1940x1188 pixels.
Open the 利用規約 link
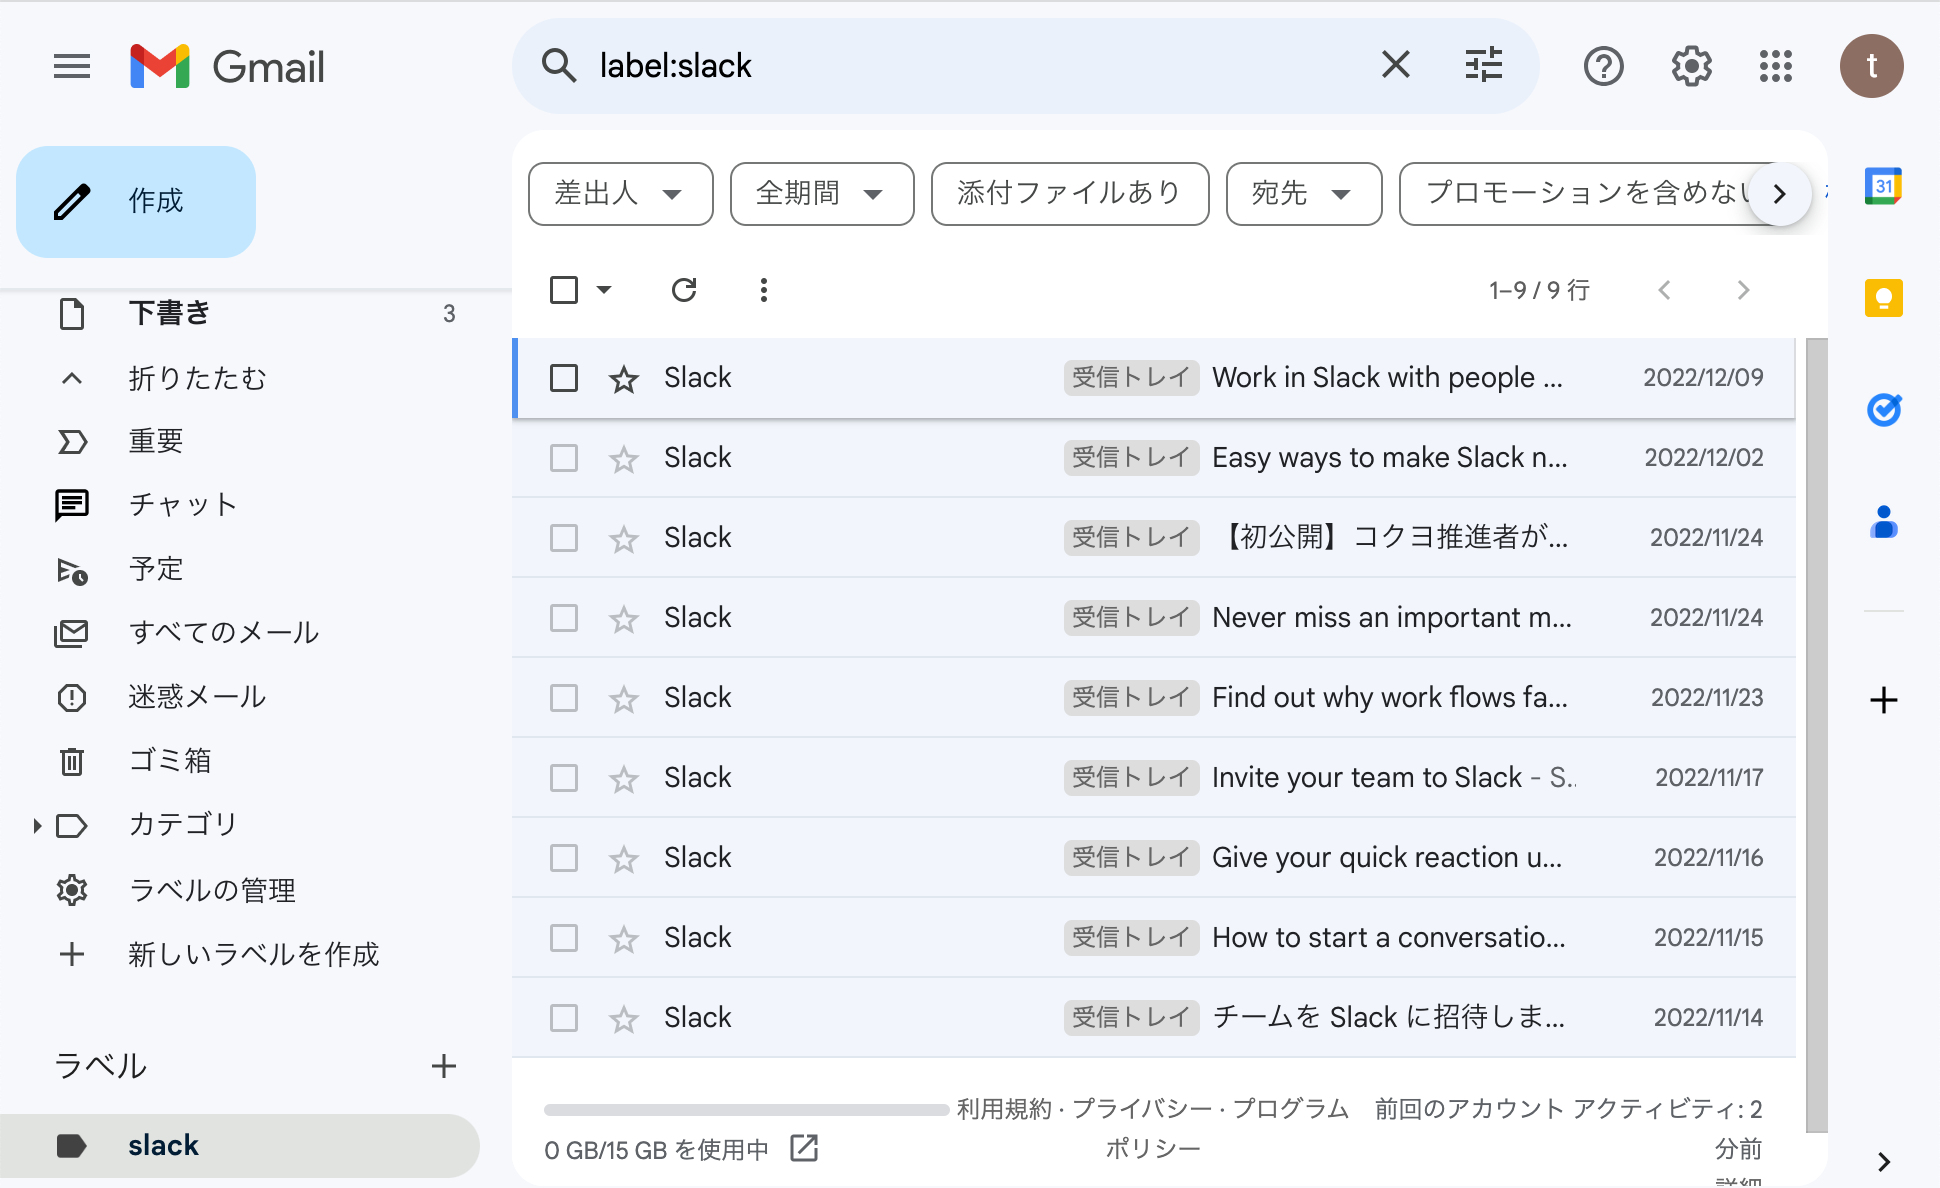1004,1109
